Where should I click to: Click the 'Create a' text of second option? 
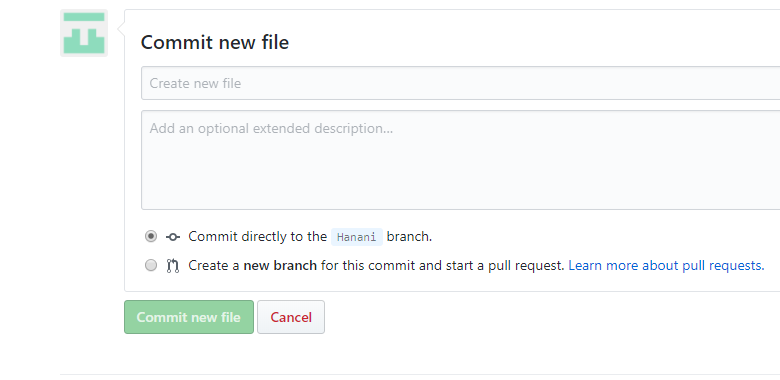(x=214, y=266)
